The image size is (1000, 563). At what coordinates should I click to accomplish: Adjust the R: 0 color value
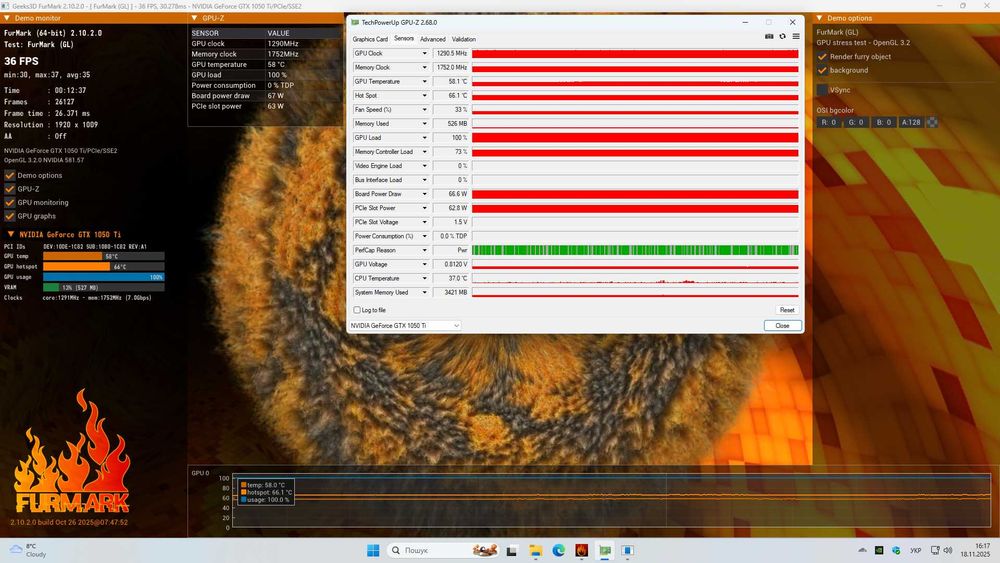tap(828, 122)
